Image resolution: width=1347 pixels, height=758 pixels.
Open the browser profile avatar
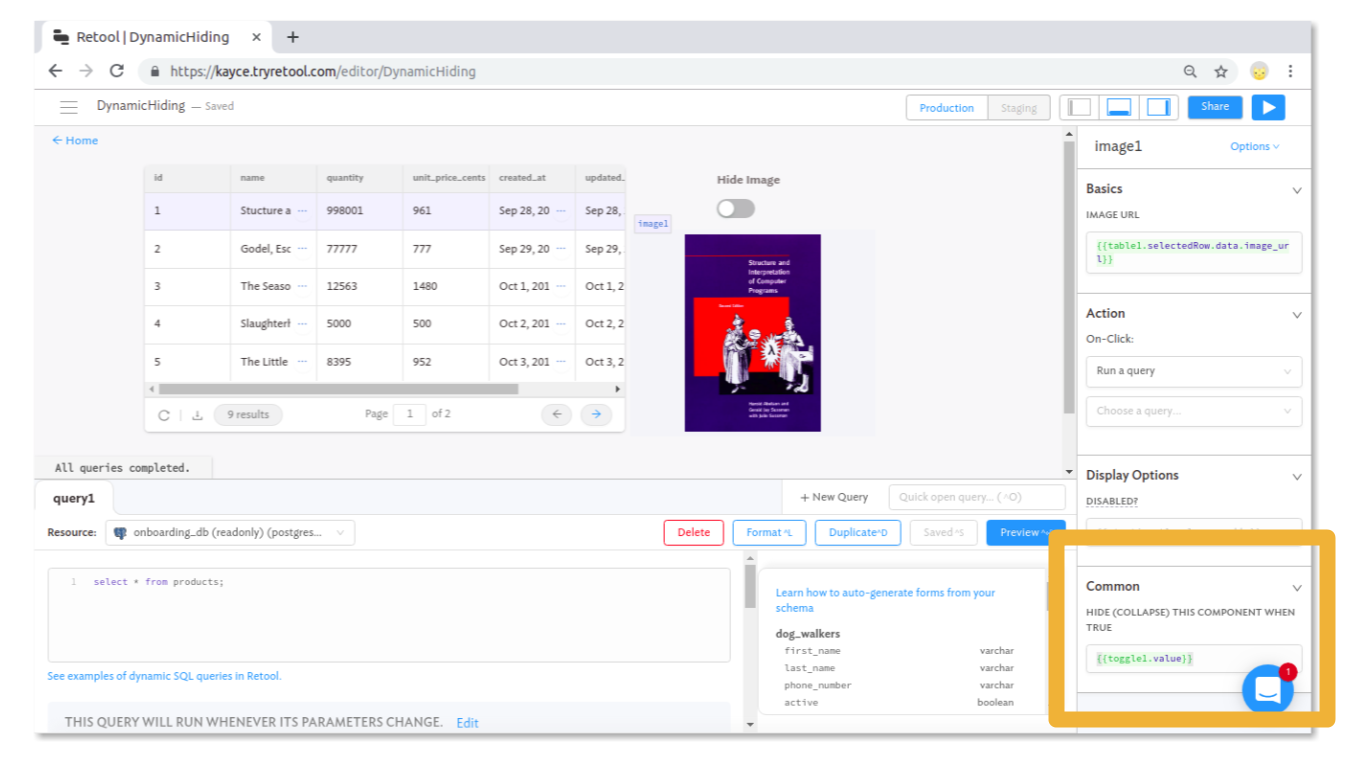coord(1259,71)
